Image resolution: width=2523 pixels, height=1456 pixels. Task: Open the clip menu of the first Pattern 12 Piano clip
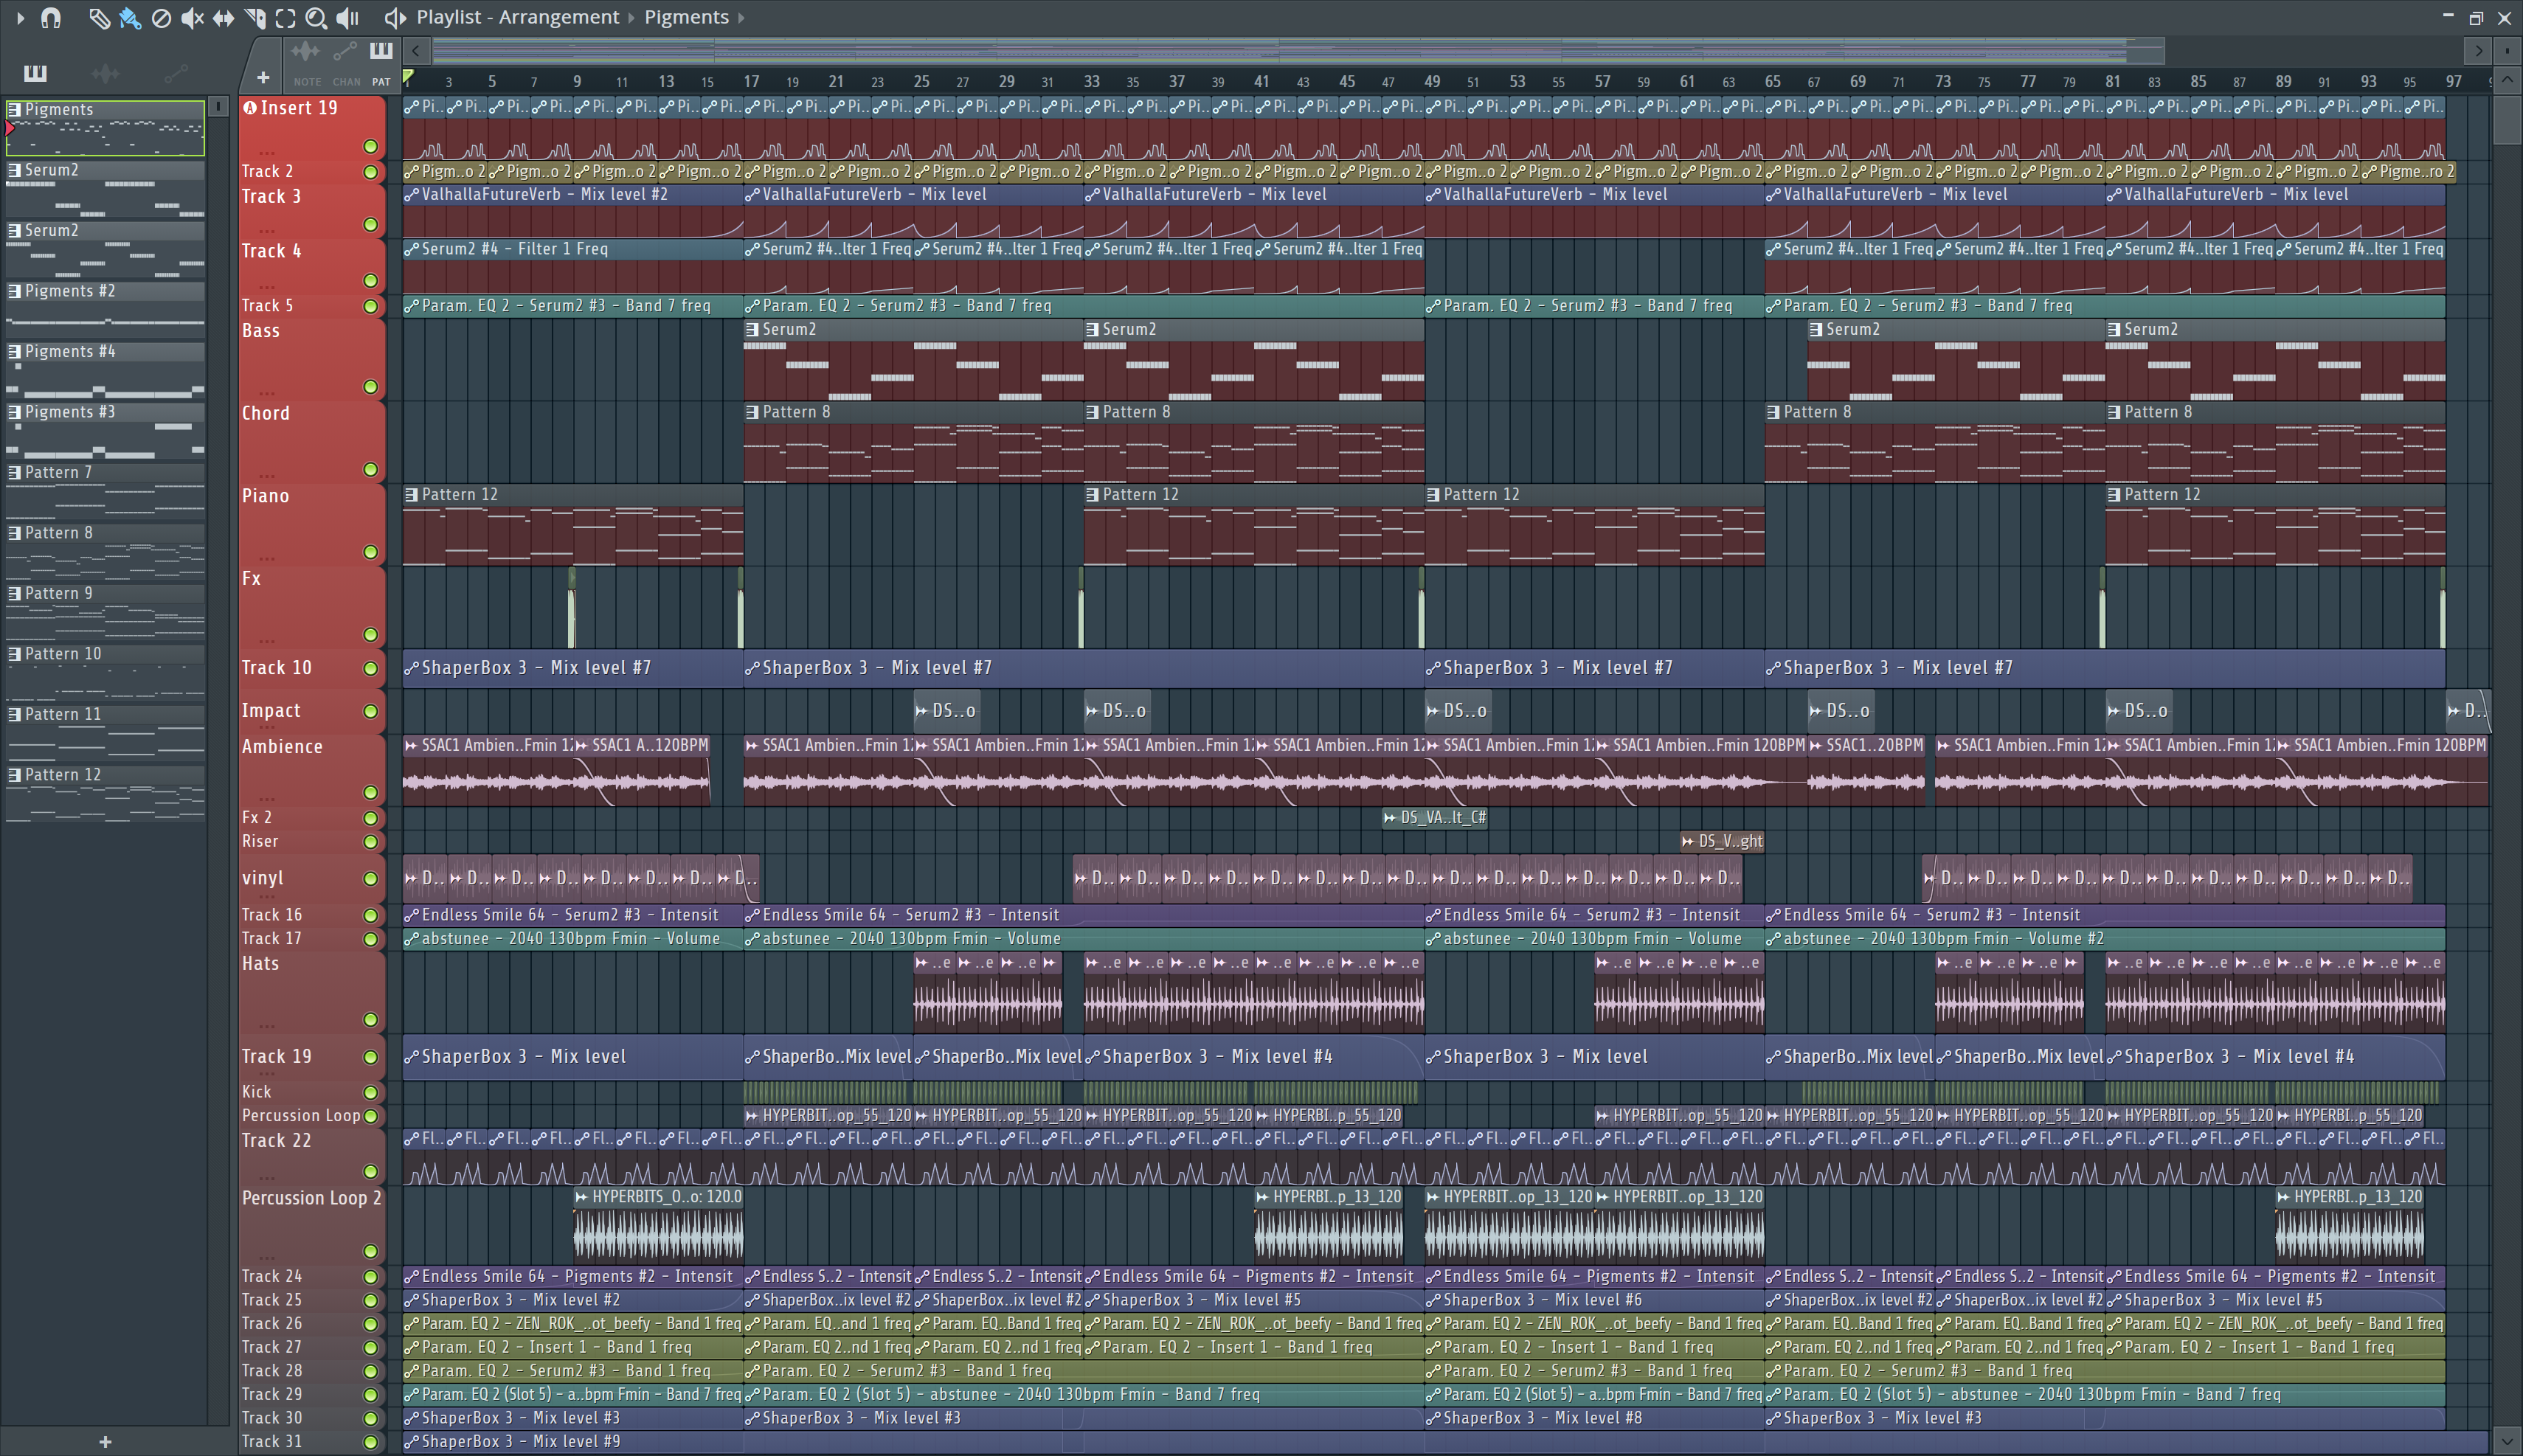tap(411, 494)
